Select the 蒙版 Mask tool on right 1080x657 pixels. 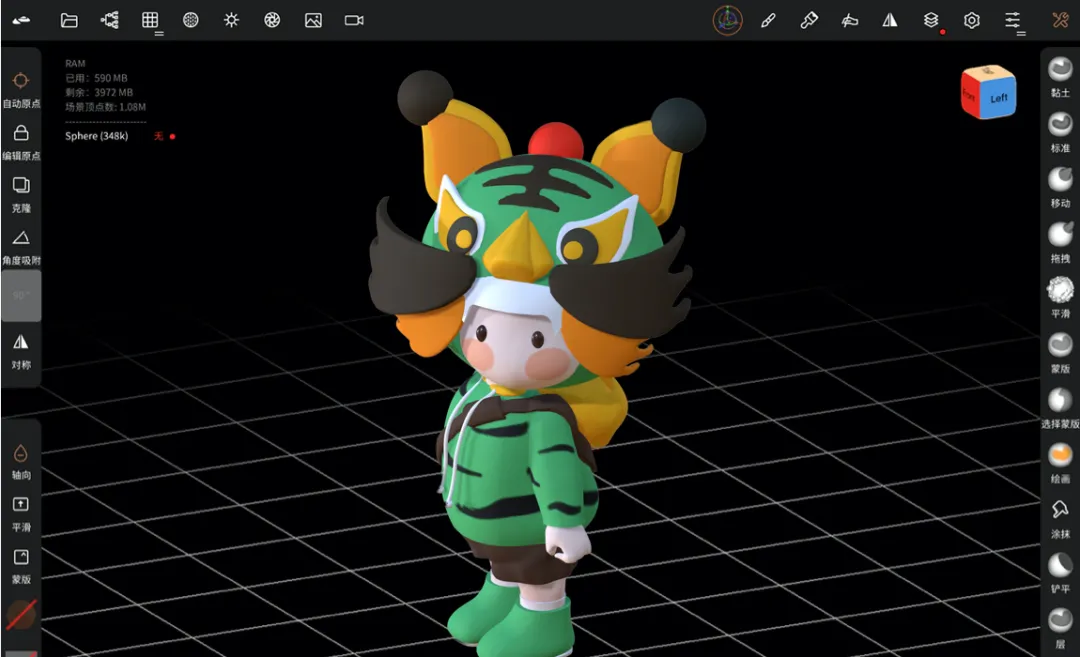pos(1060,352)
